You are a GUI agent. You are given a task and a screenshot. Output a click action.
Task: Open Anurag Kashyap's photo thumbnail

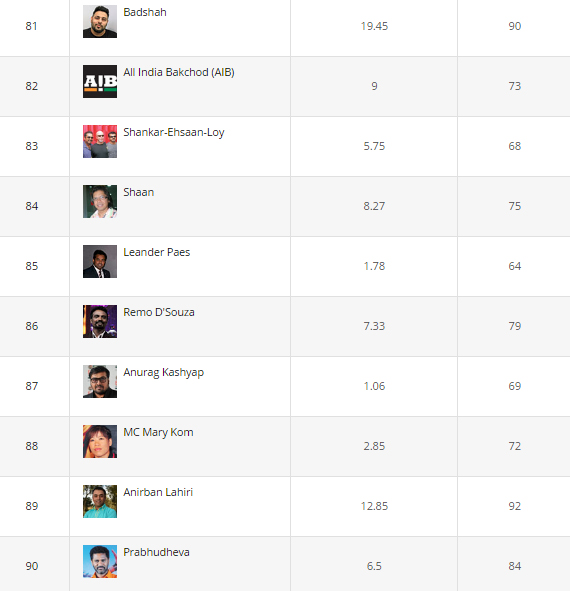tap(100, 381)
